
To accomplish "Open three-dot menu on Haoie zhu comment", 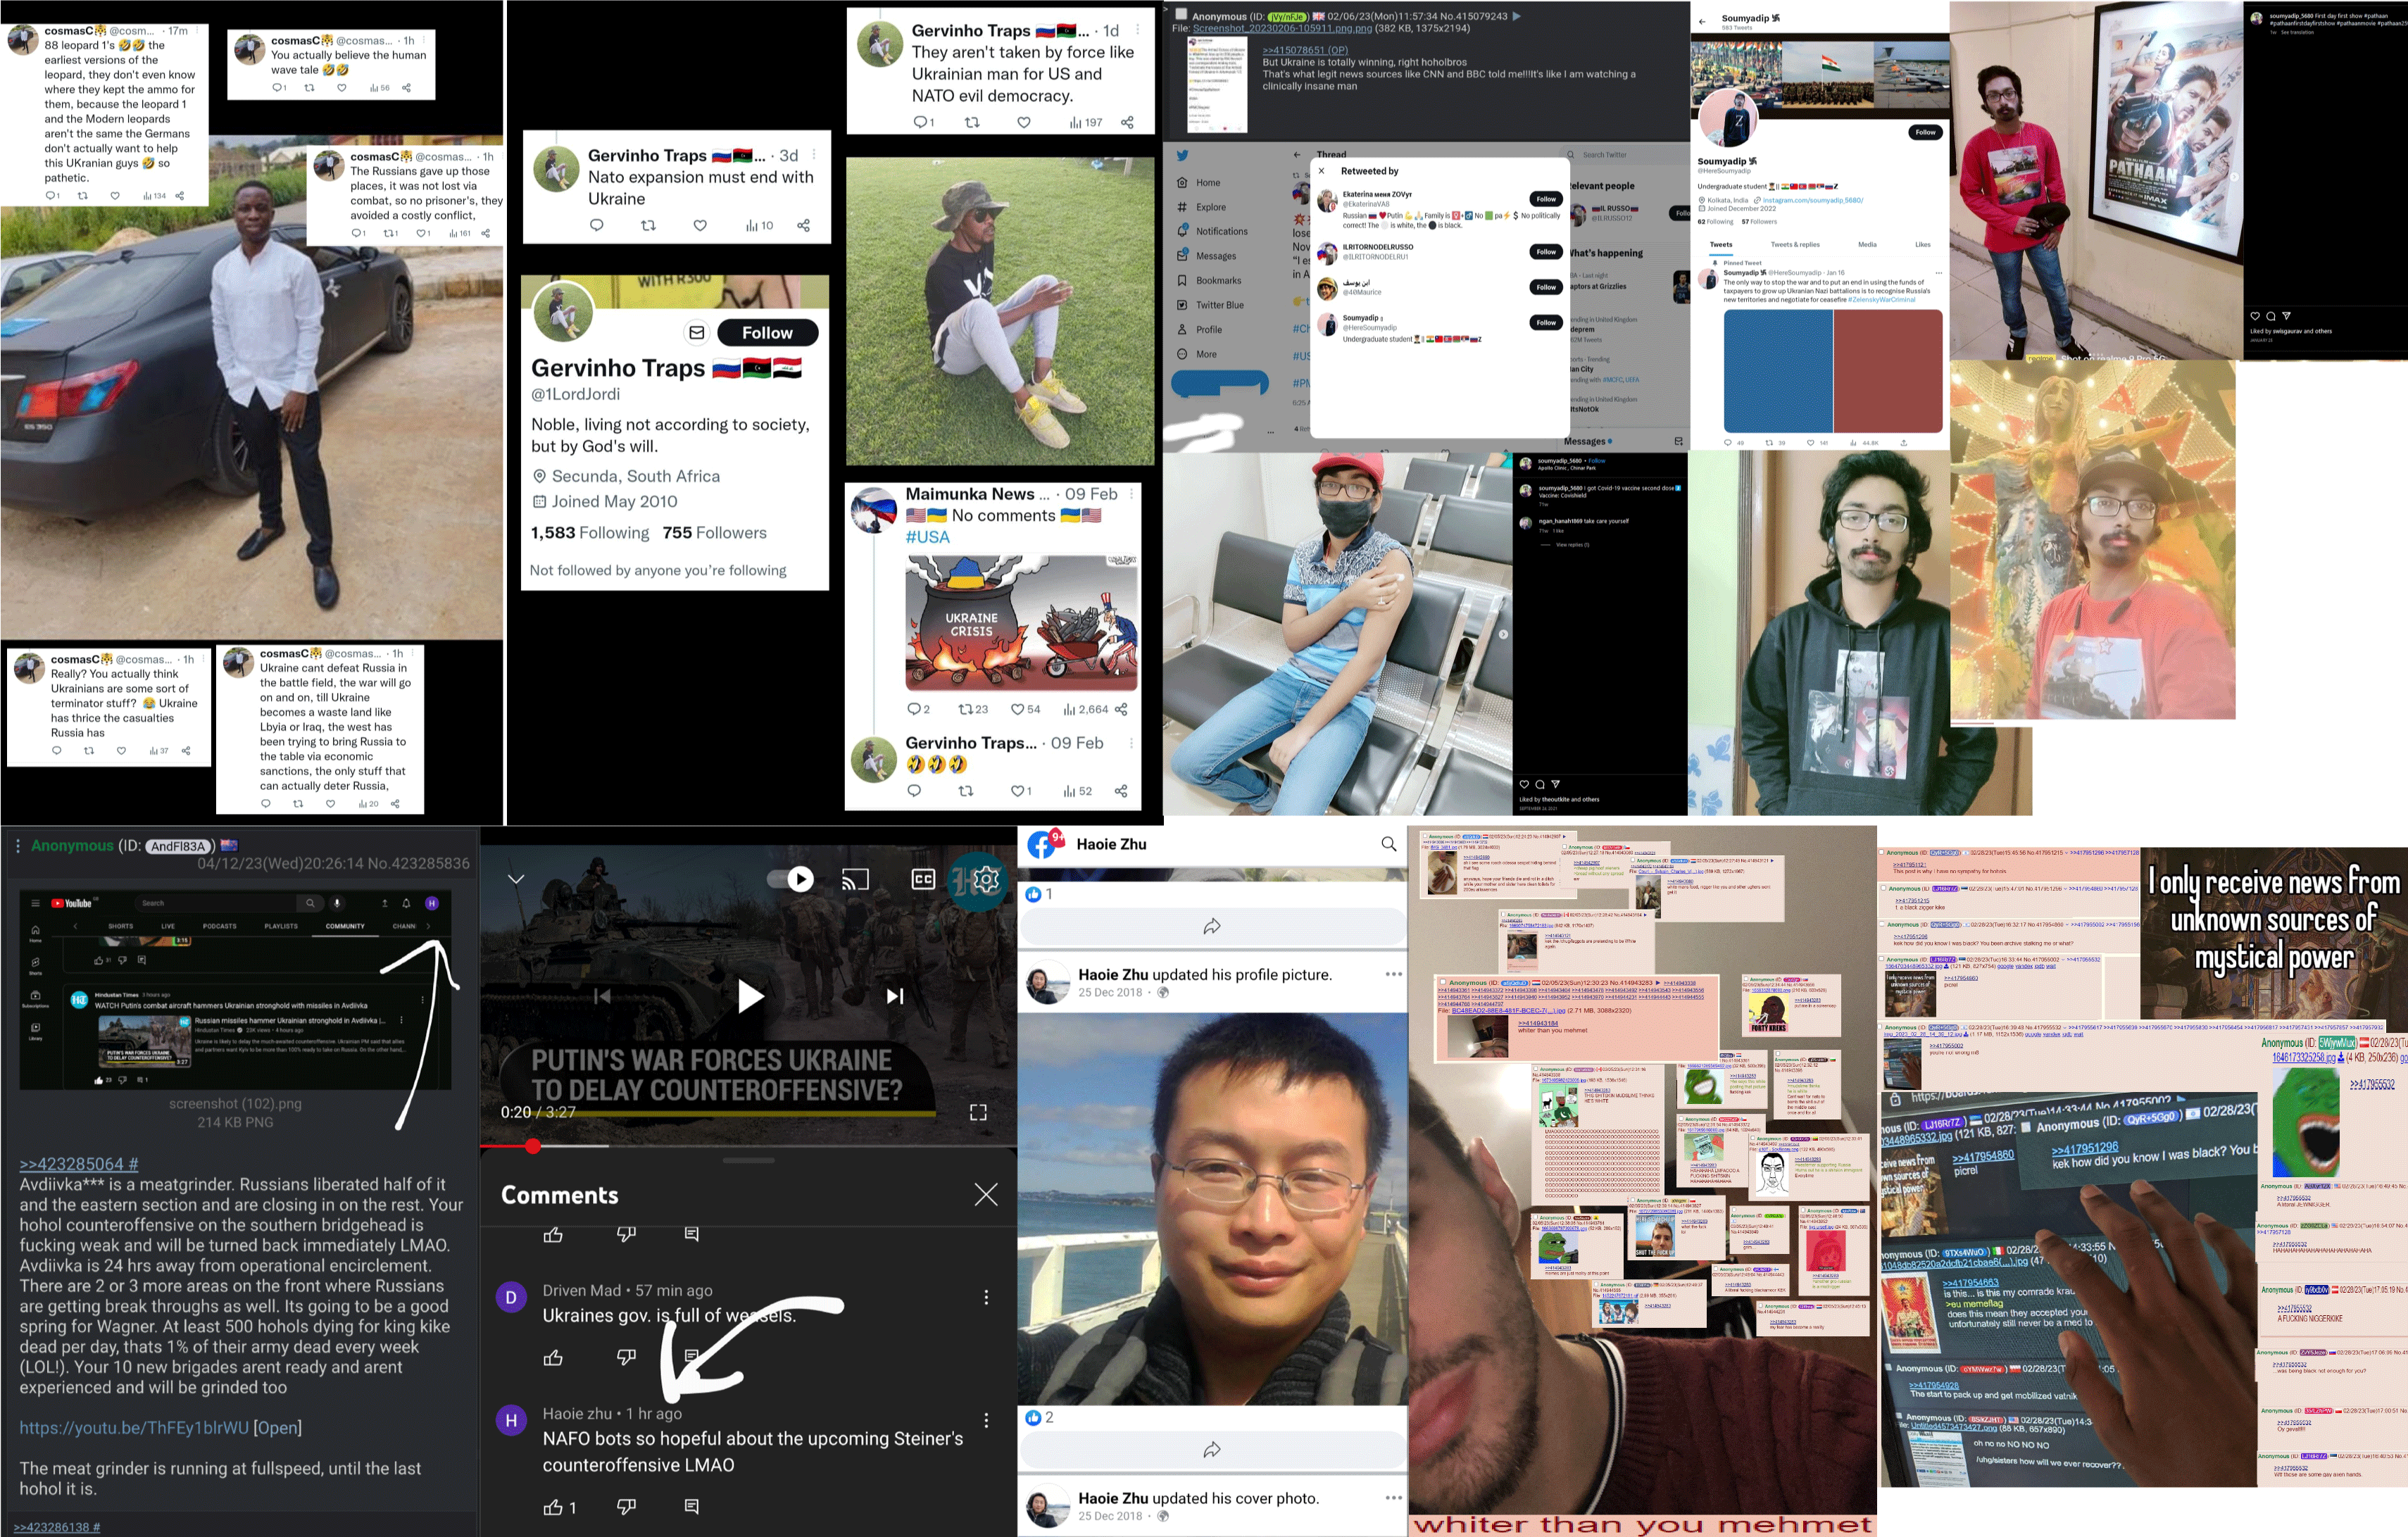I will (986, 1421).
